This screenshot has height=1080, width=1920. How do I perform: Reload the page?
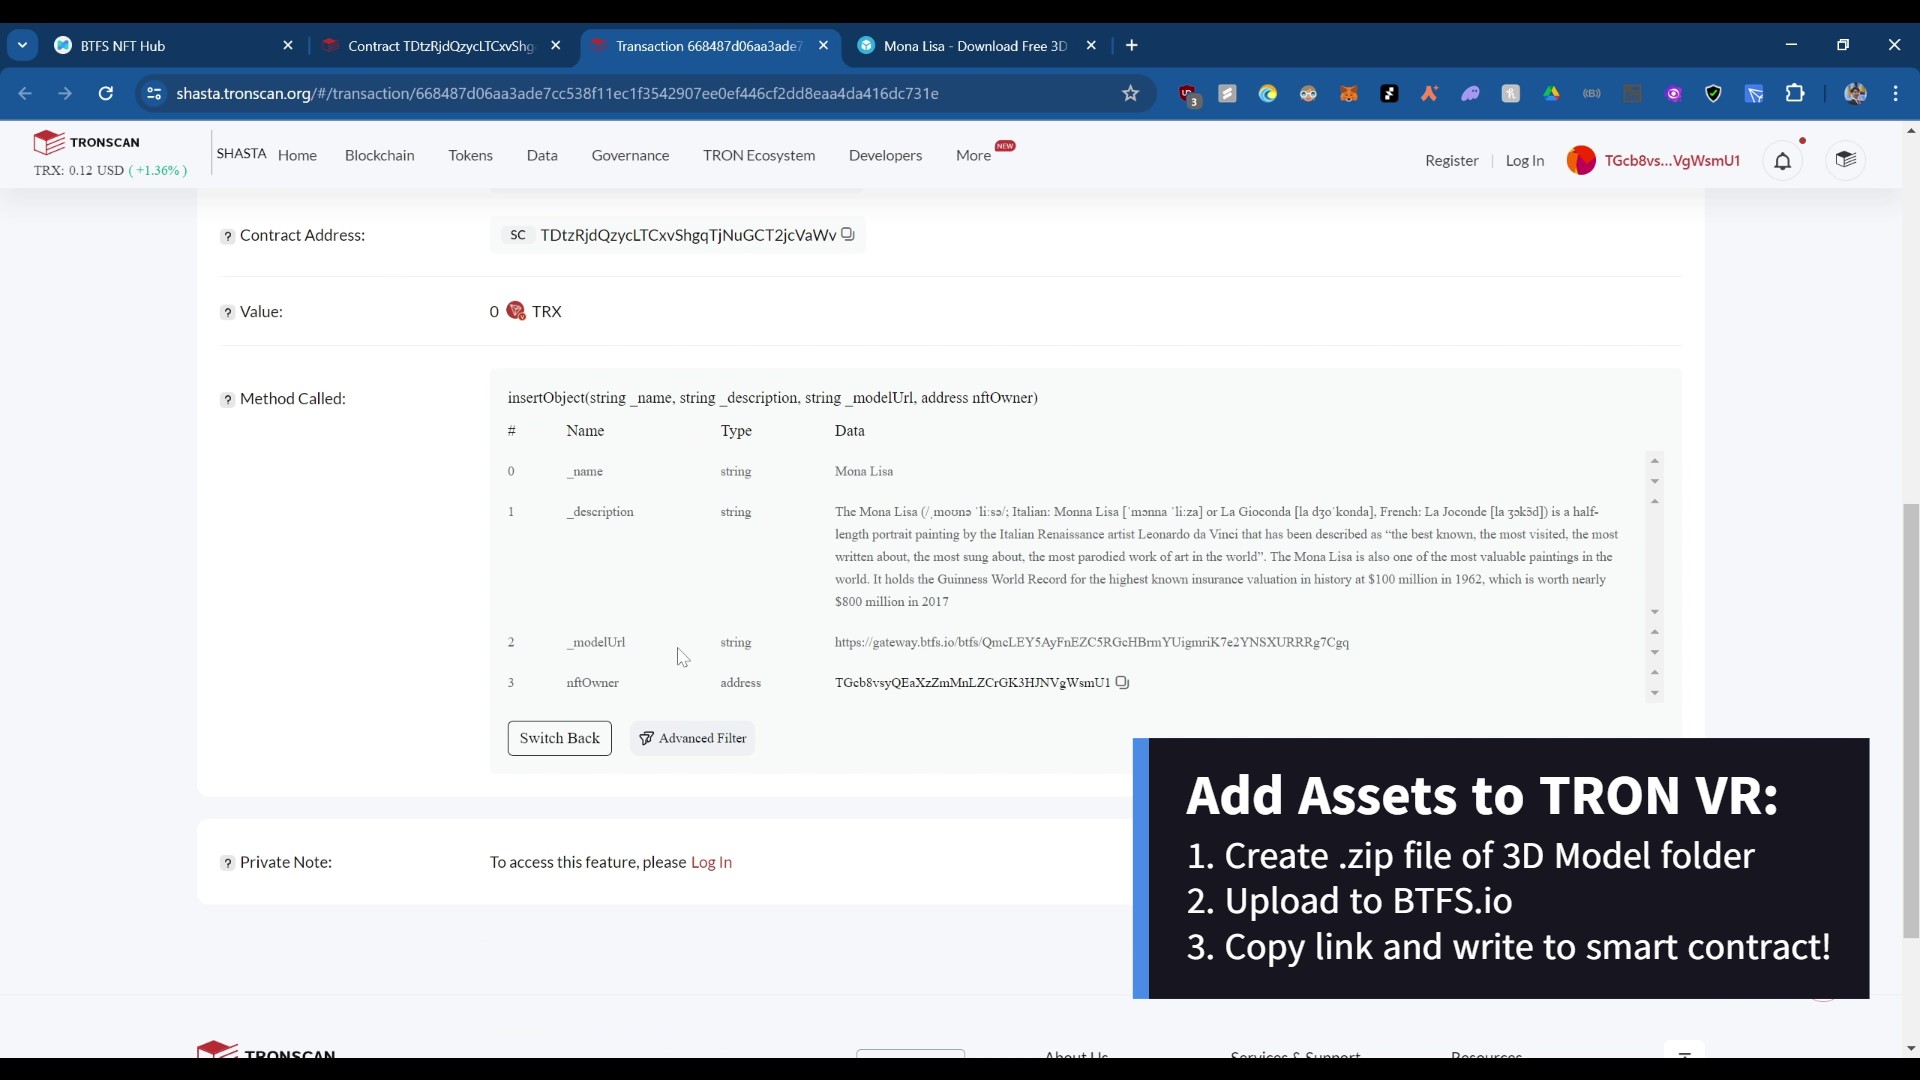point(106,94)
